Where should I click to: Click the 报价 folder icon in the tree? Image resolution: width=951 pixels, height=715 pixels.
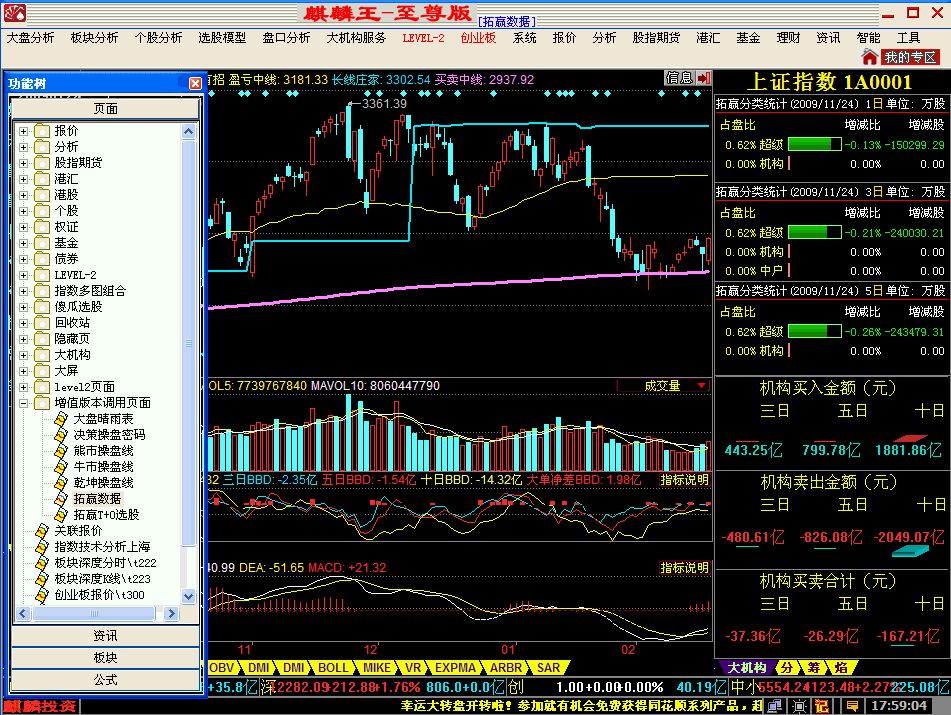42,131
